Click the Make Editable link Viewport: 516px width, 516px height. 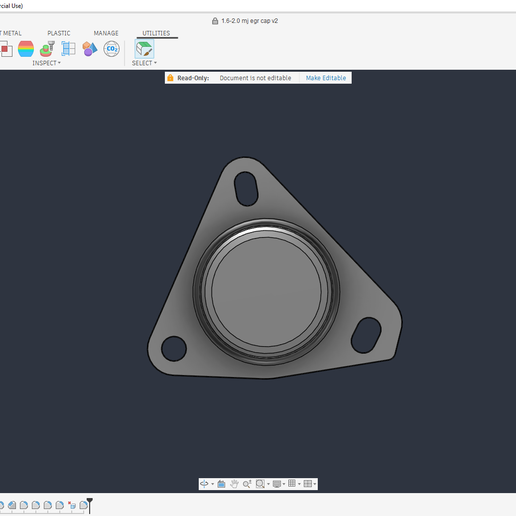326,78
